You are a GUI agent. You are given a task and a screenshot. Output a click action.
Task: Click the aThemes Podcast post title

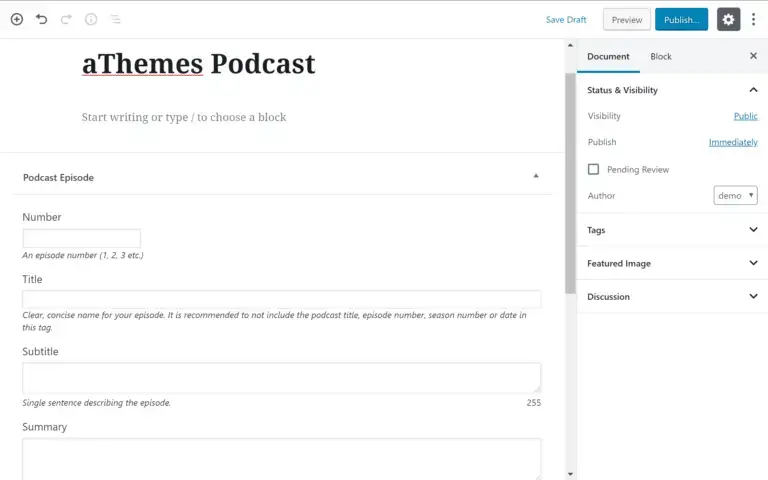tap(198, 64)
